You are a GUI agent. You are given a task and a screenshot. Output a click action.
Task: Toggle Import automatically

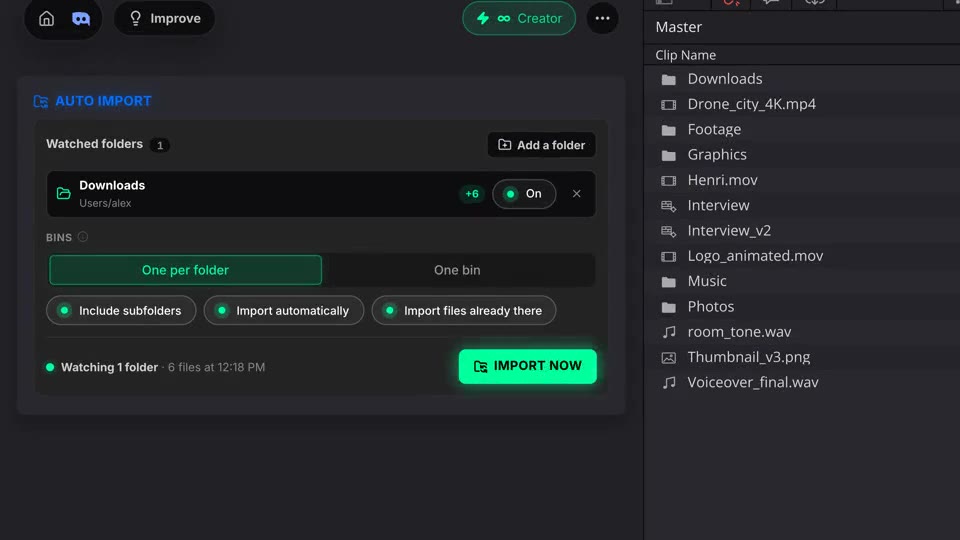pos(284,311)
